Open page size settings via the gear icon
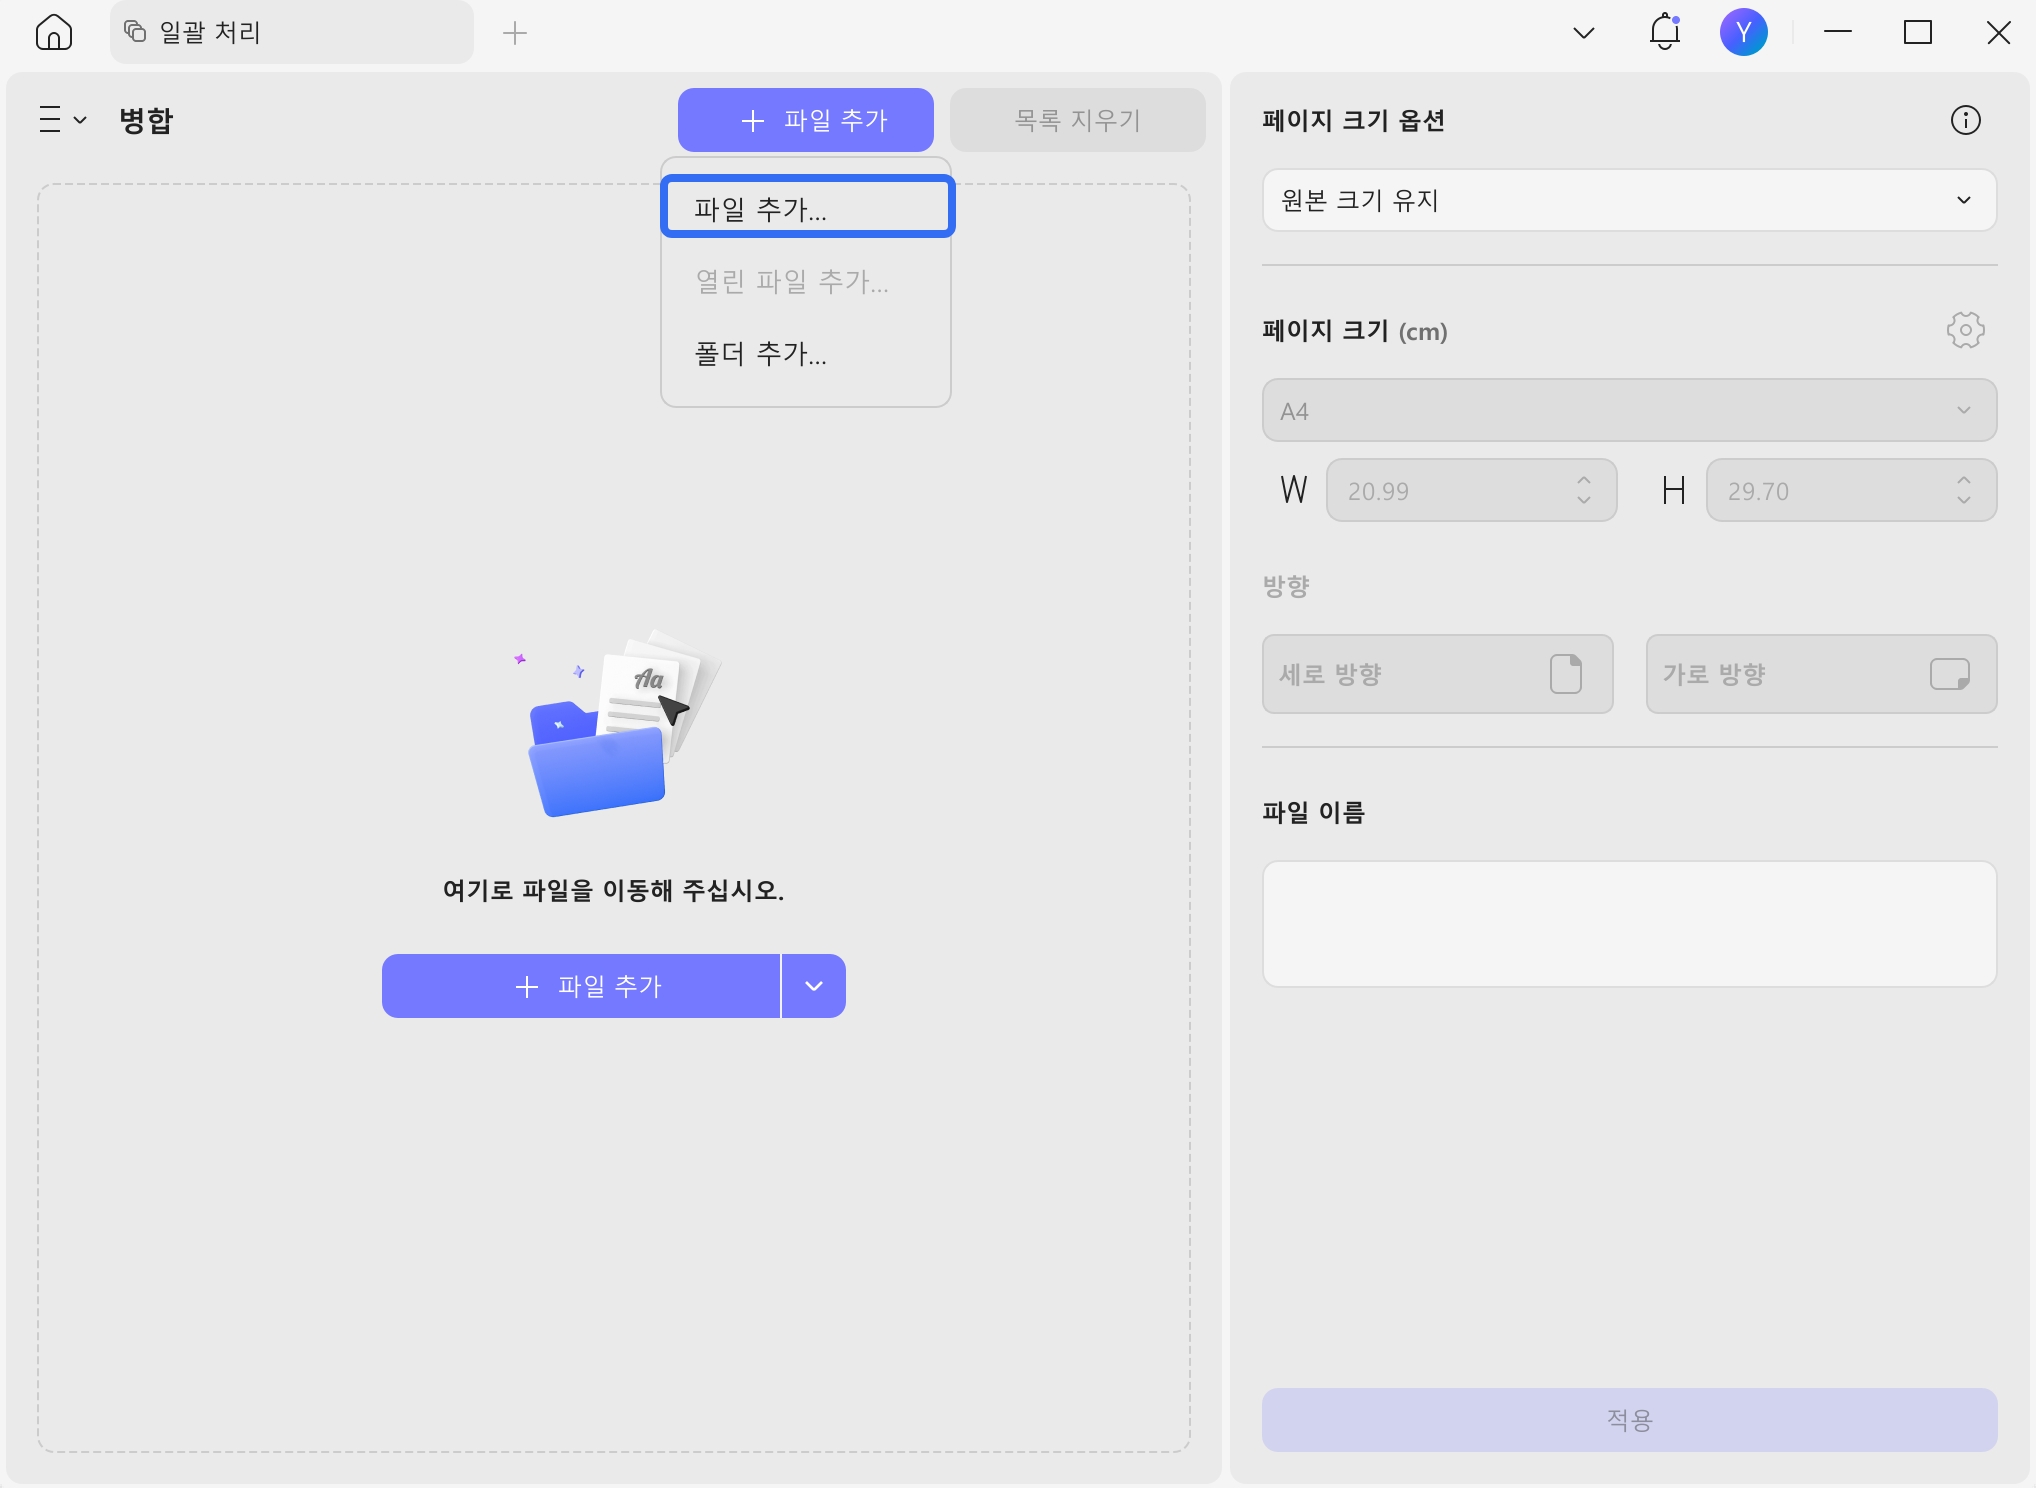This screenshot has height=1488, width=2036. (x=1964, y=330)
